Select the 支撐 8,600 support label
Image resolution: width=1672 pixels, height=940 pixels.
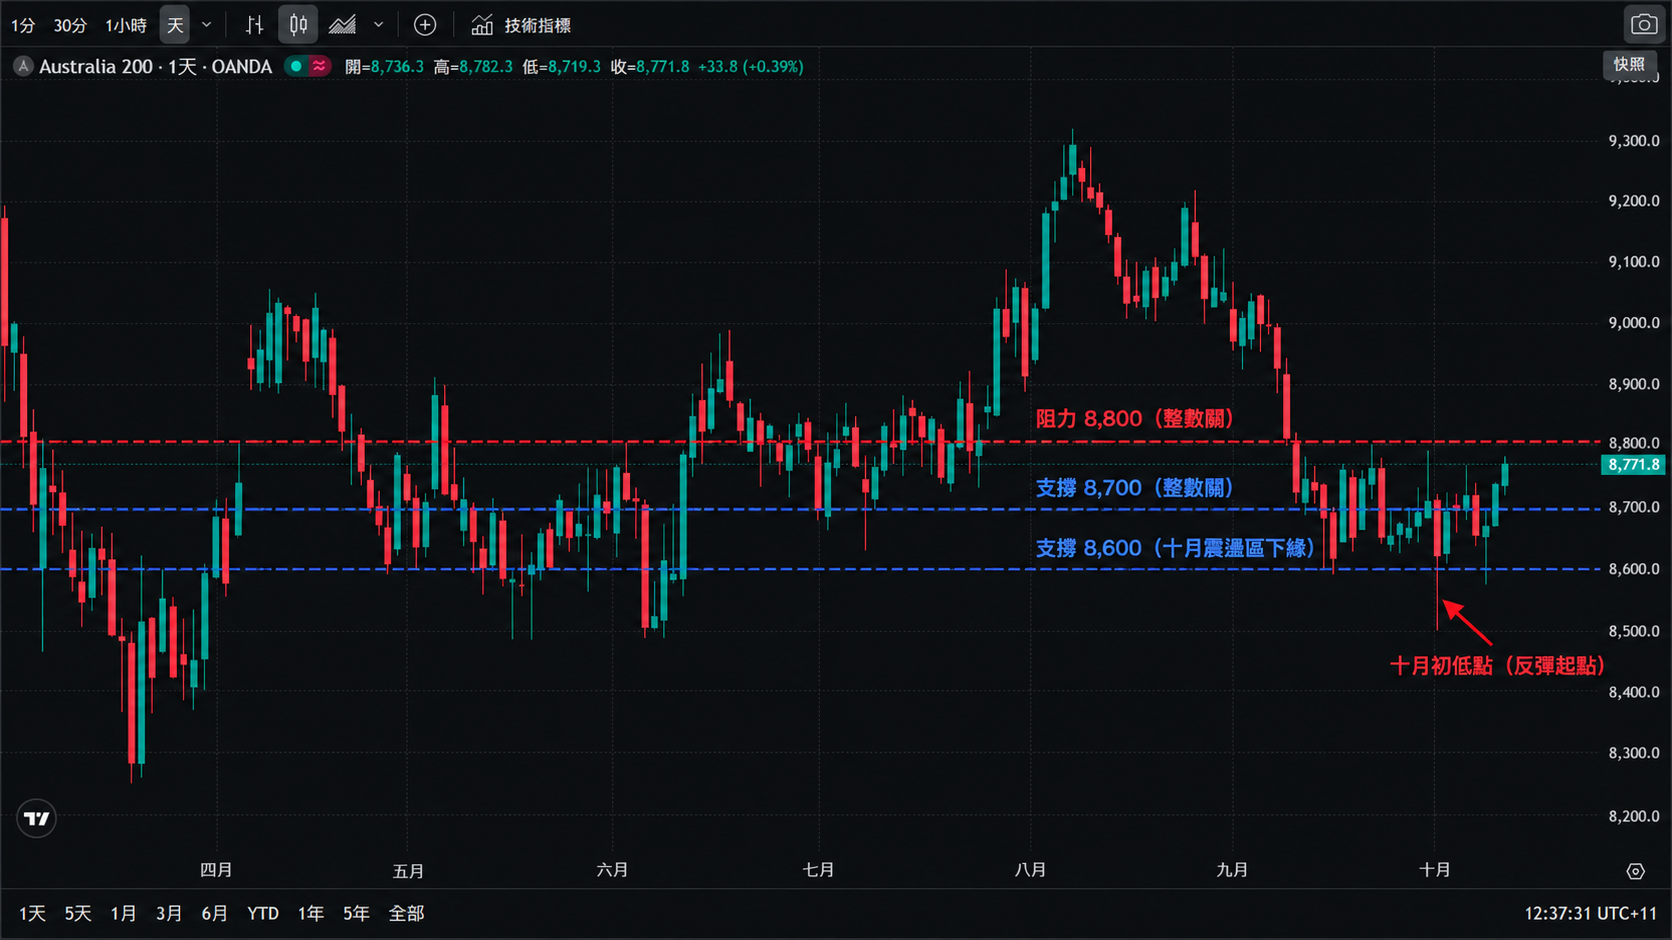click(1175, 548)
